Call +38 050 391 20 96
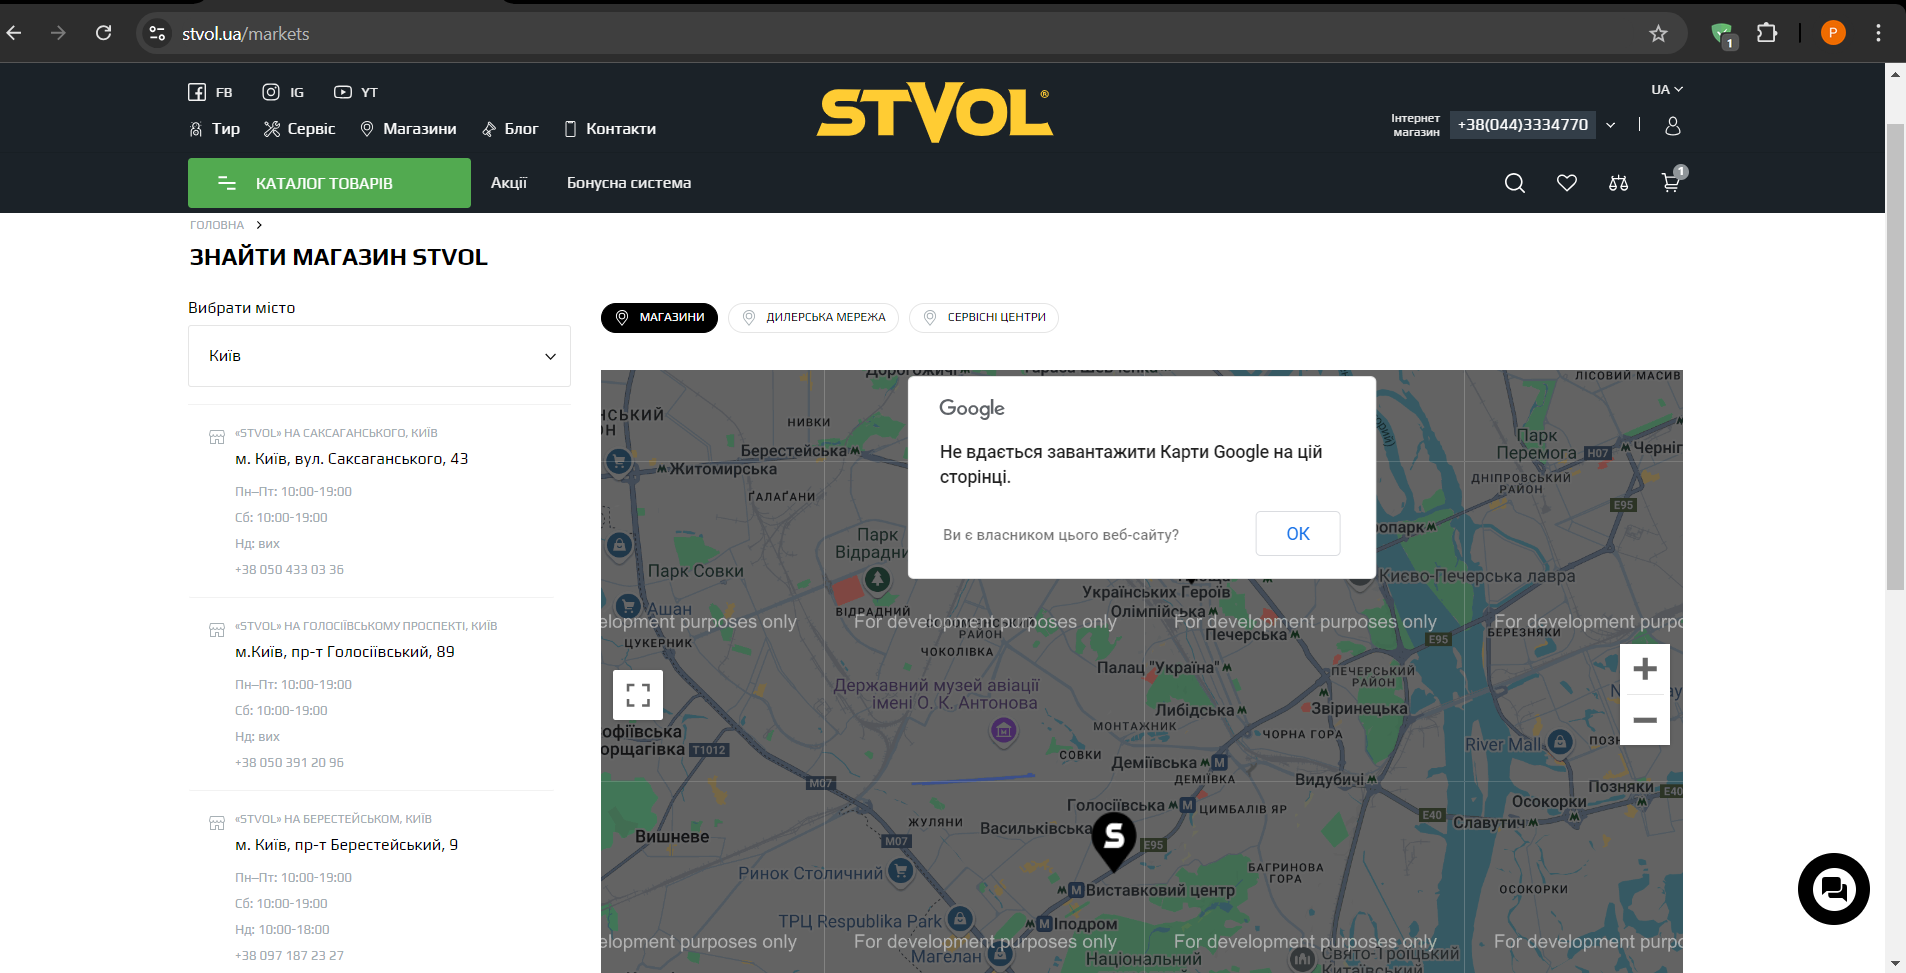The width and height of the screenshot is (1906, 973). point(289,763)
